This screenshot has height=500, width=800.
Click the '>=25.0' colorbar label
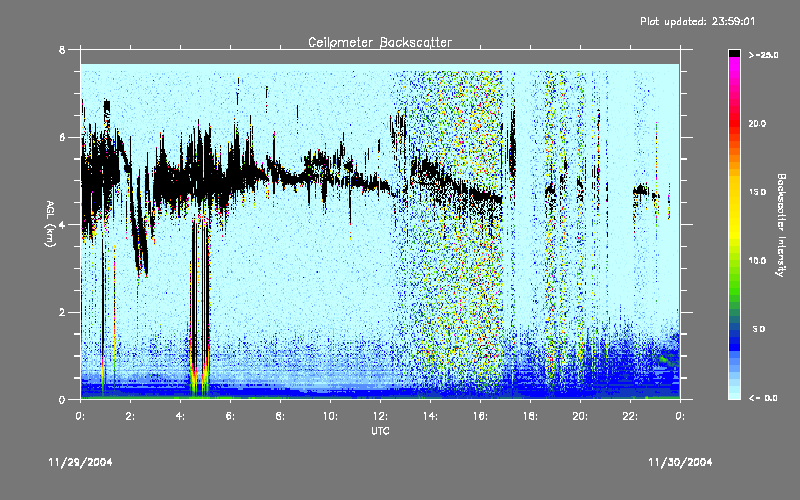(763, 55)
